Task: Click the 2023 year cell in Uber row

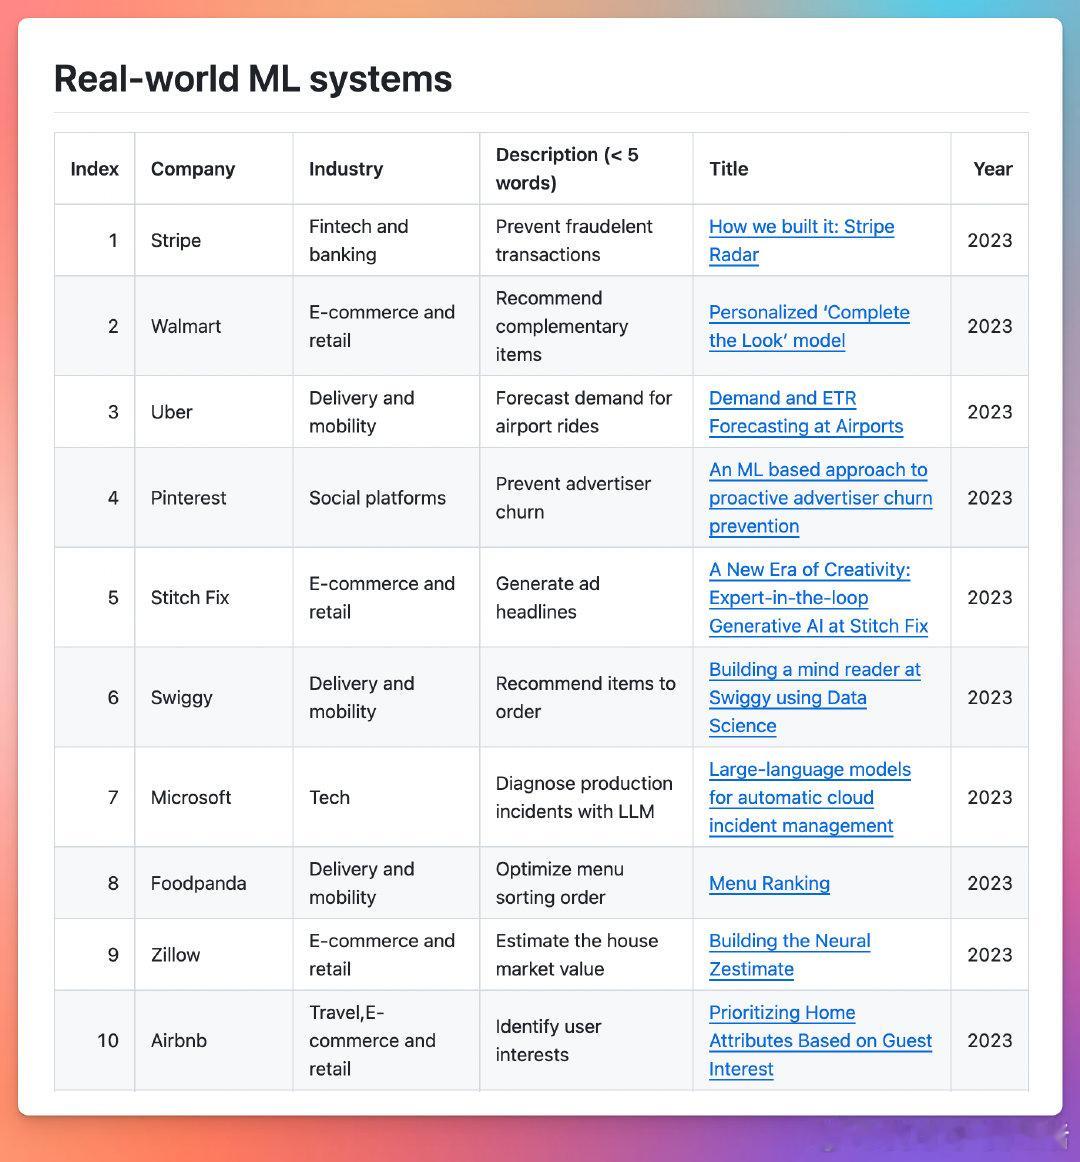Action: [990, 412]
